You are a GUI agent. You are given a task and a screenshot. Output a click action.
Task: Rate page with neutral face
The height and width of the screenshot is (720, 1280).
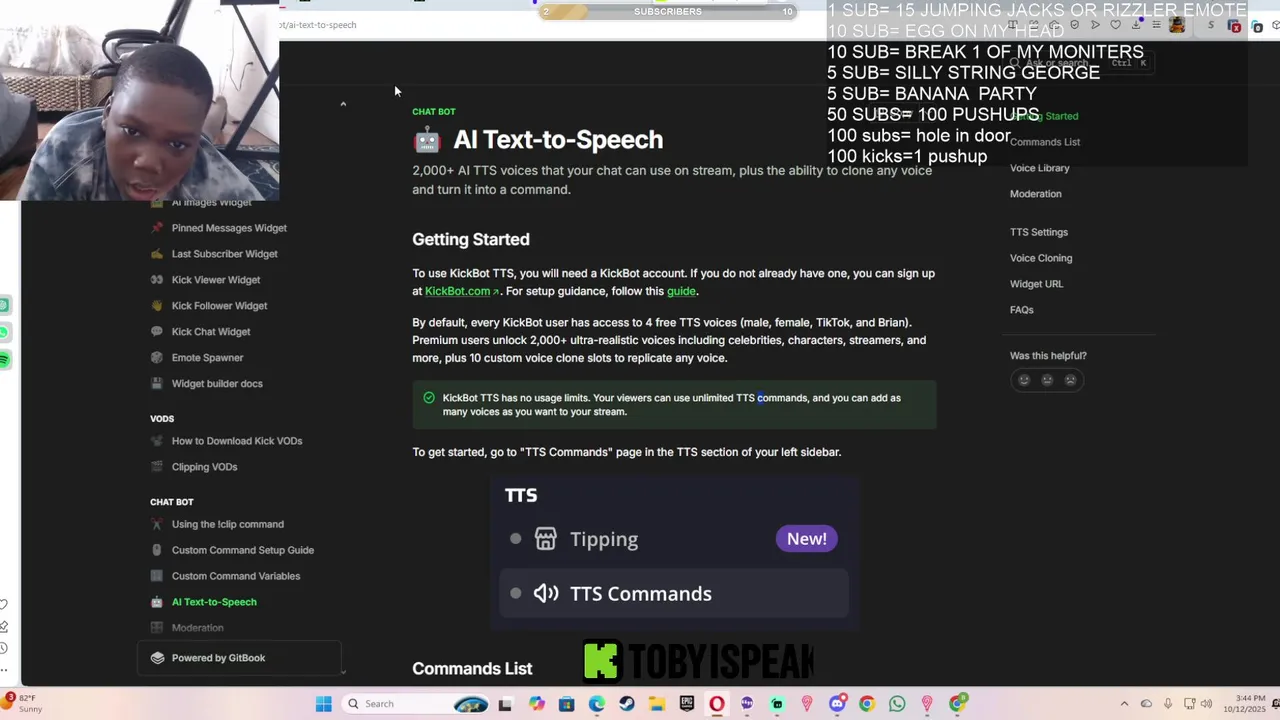tap(1047, 380)
